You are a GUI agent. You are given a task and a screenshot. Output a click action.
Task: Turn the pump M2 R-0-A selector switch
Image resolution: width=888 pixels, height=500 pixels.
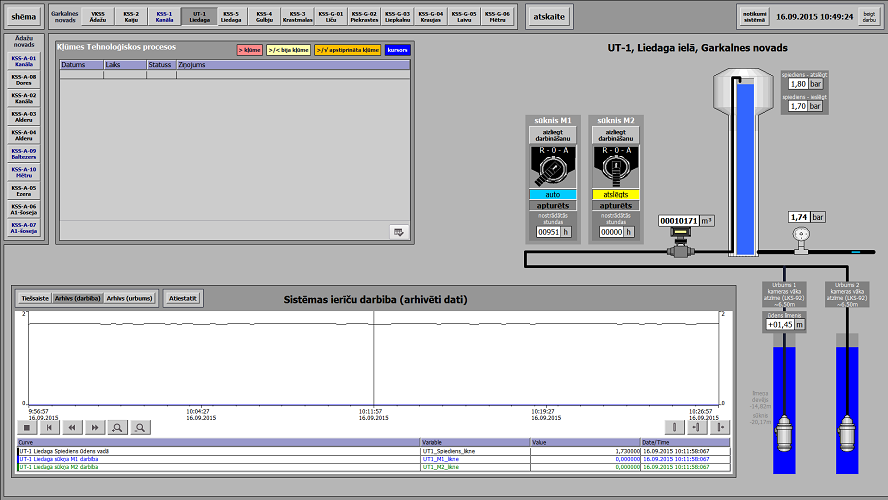[x=616, y=166]
